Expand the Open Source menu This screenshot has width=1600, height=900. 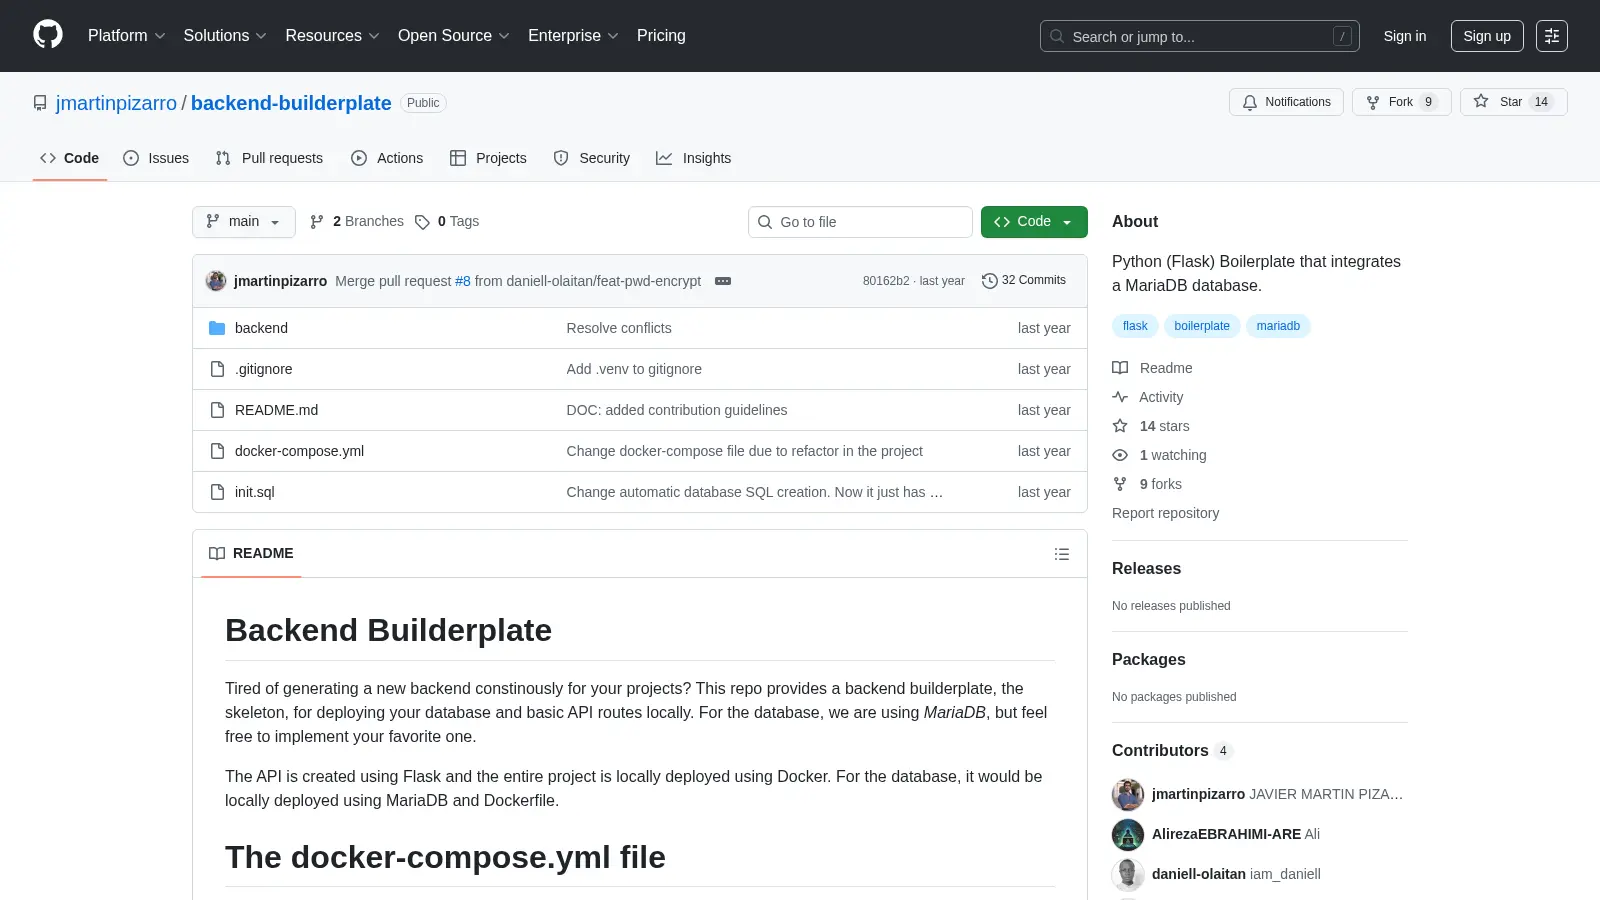[454, 36]
